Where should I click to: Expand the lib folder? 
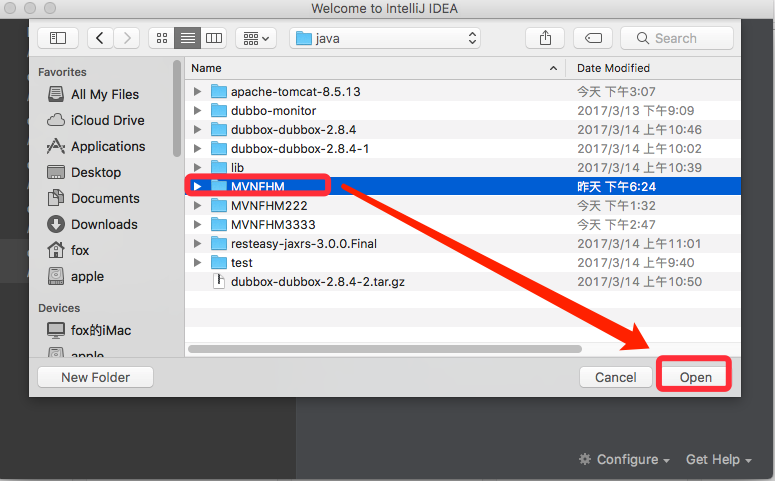(197, 168)
